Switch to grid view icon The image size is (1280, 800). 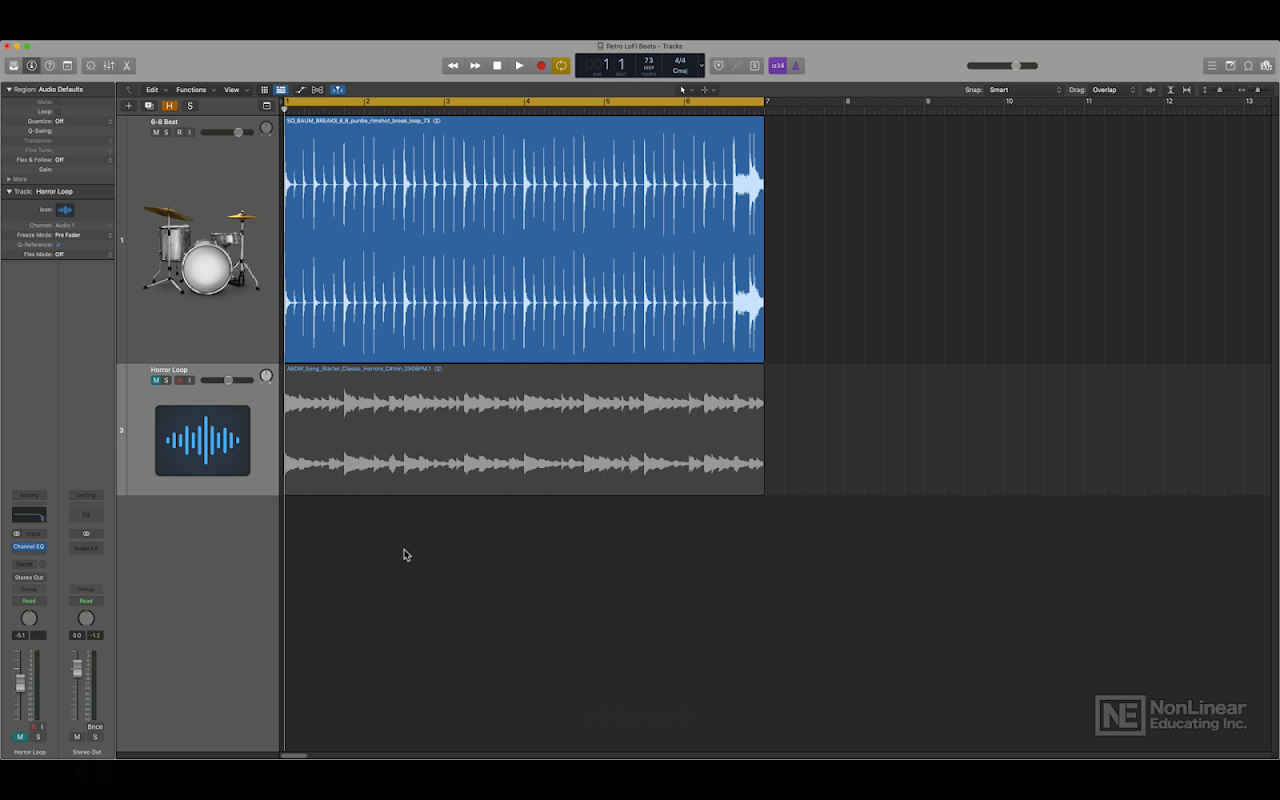[x=264, y=90]
